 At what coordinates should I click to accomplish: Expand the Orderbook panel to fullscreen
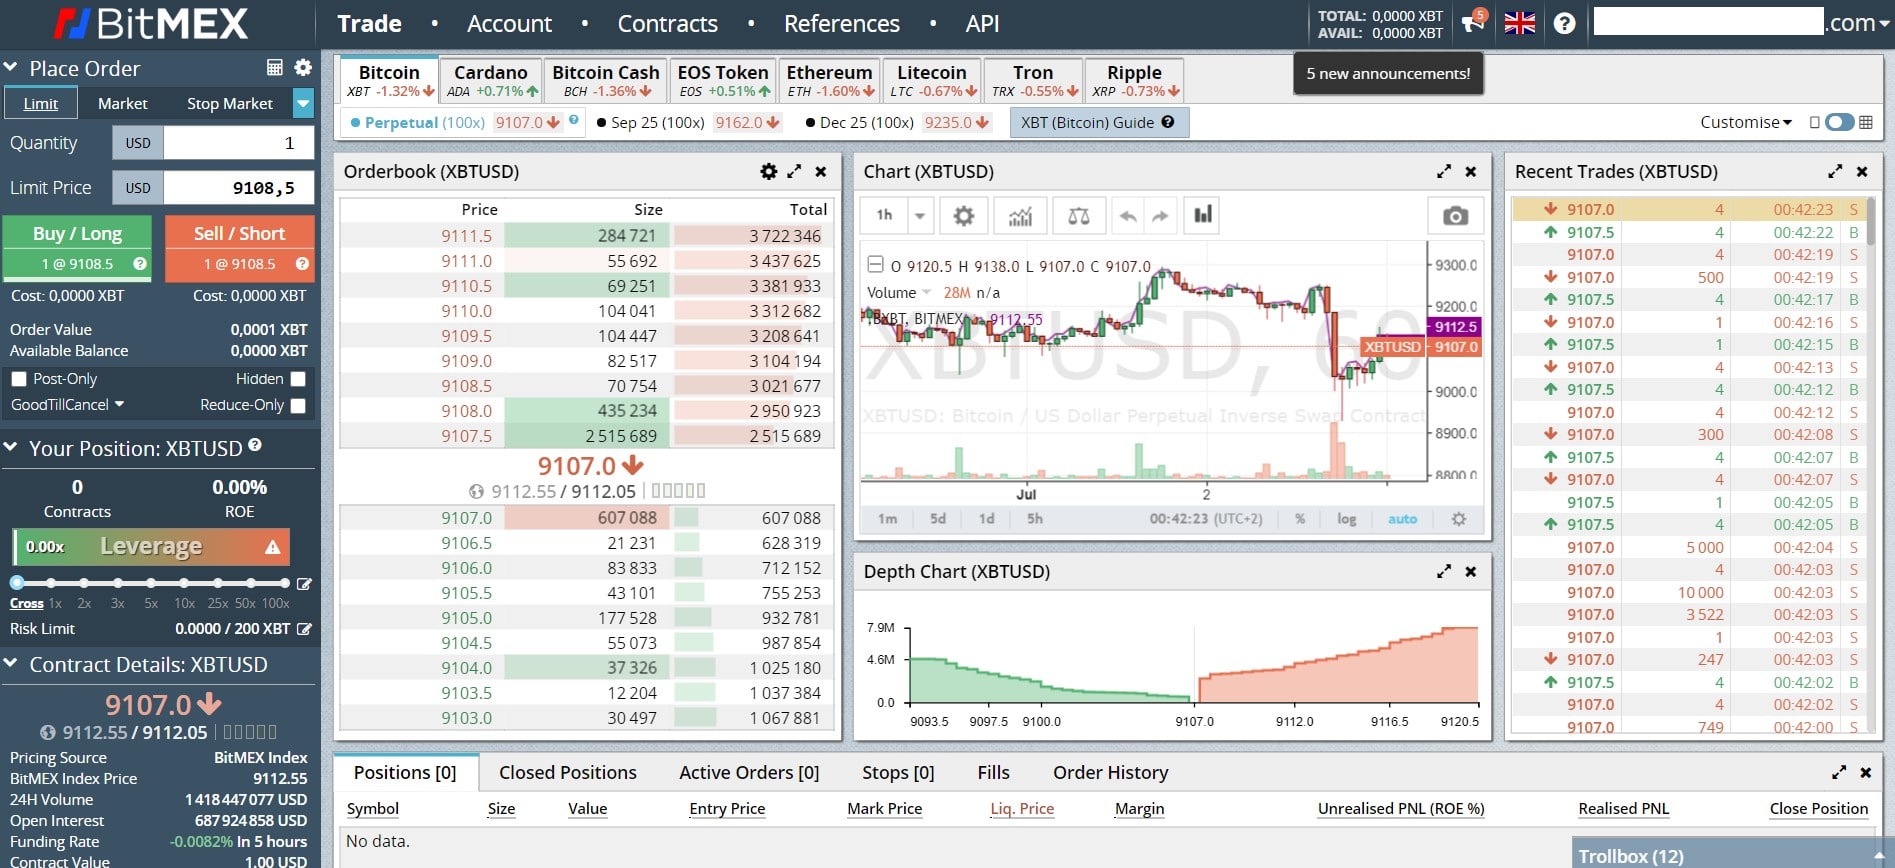794,171
